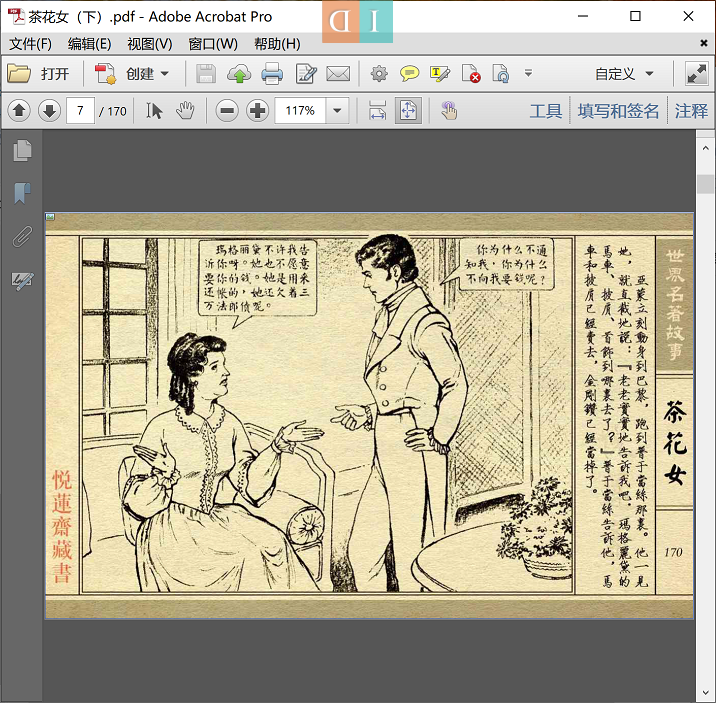Click the Print icon
716x703 pixels.
pyautogui.click(x=272, y=73)
